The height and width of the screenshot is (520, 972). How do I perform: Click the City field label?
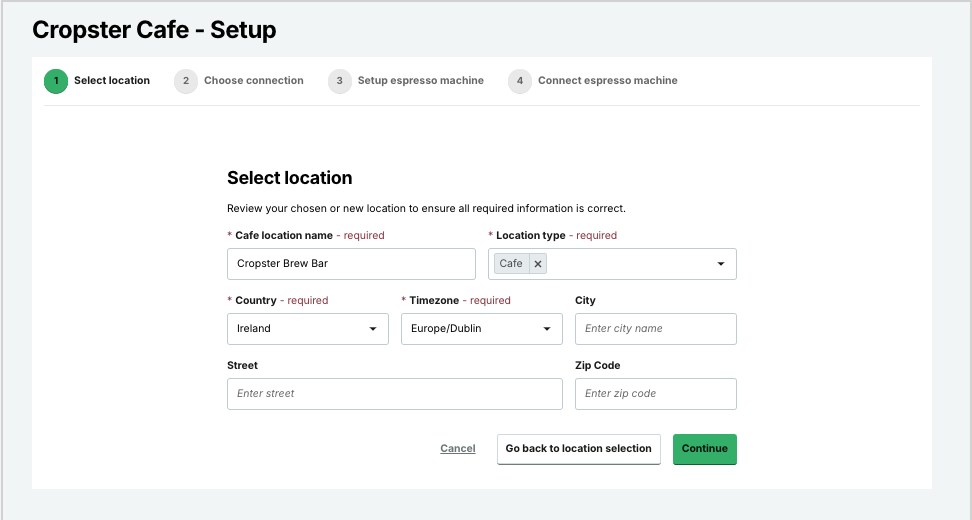[x=585, y=301]
